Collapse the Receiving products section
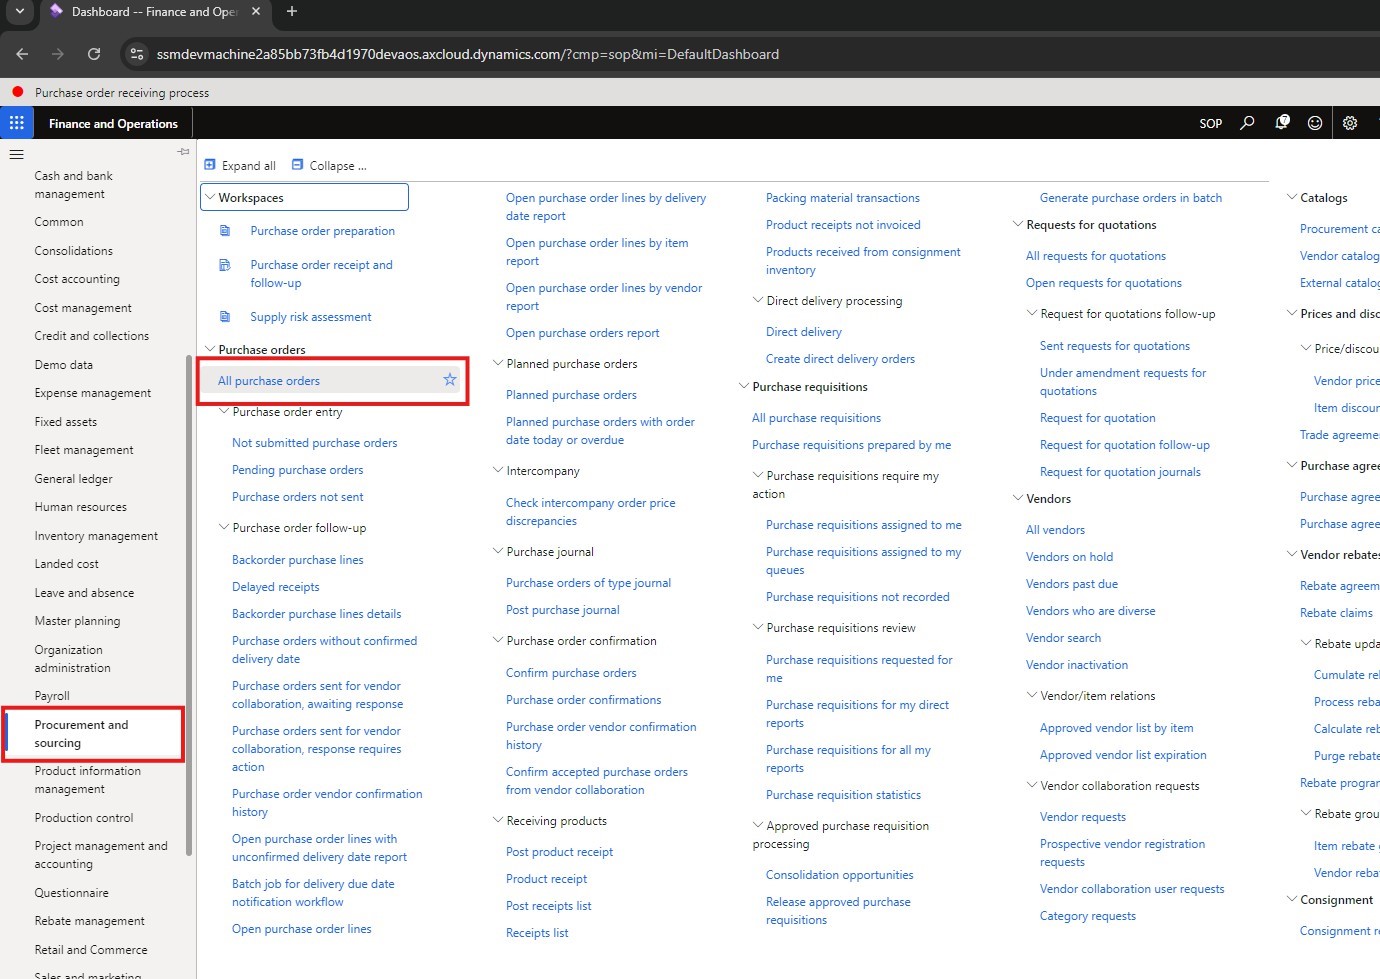 click(x=497, y=821)
